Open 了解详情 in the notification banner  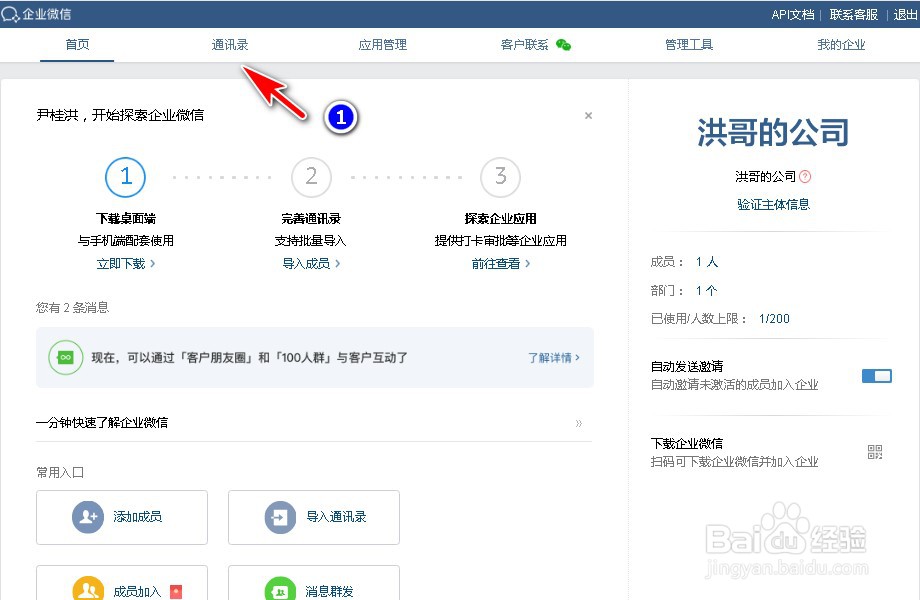pos(553,358)
